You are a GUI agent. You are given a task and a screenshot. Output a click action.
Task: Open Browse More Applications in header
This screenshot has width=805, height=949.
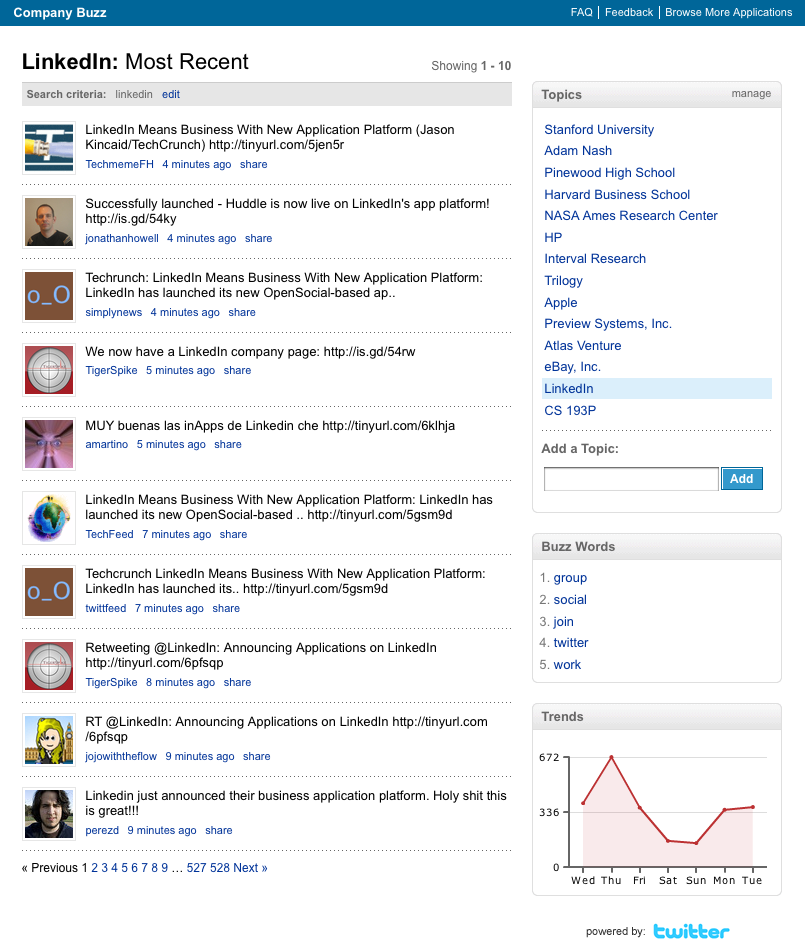coord(728,13)
